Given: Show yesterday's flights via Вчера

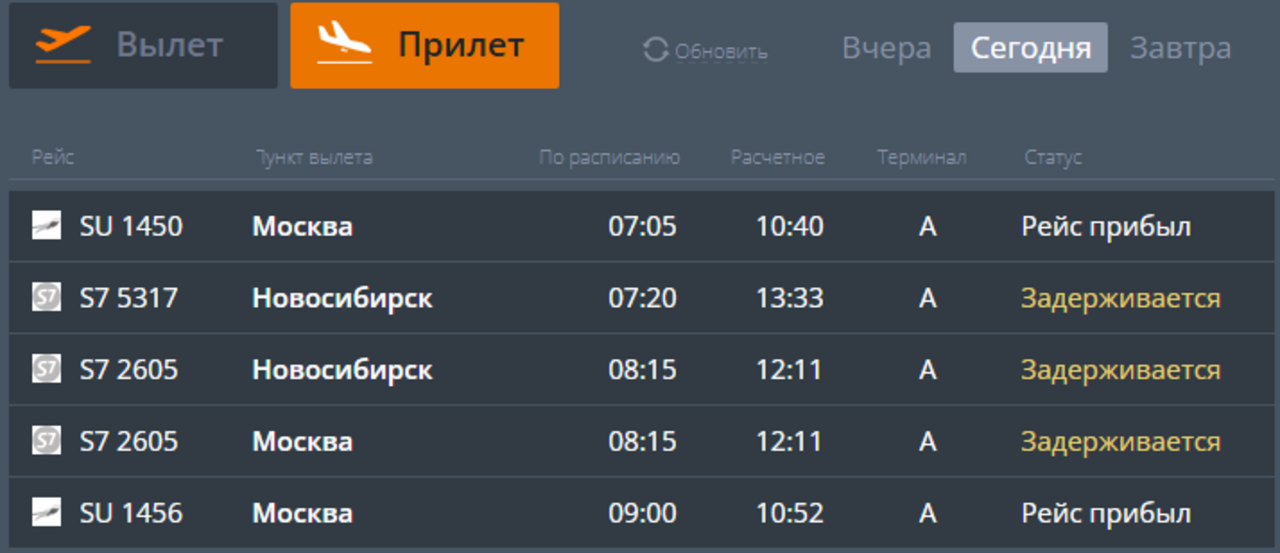Looking at the screenshot, I should [x=886, y=48].
